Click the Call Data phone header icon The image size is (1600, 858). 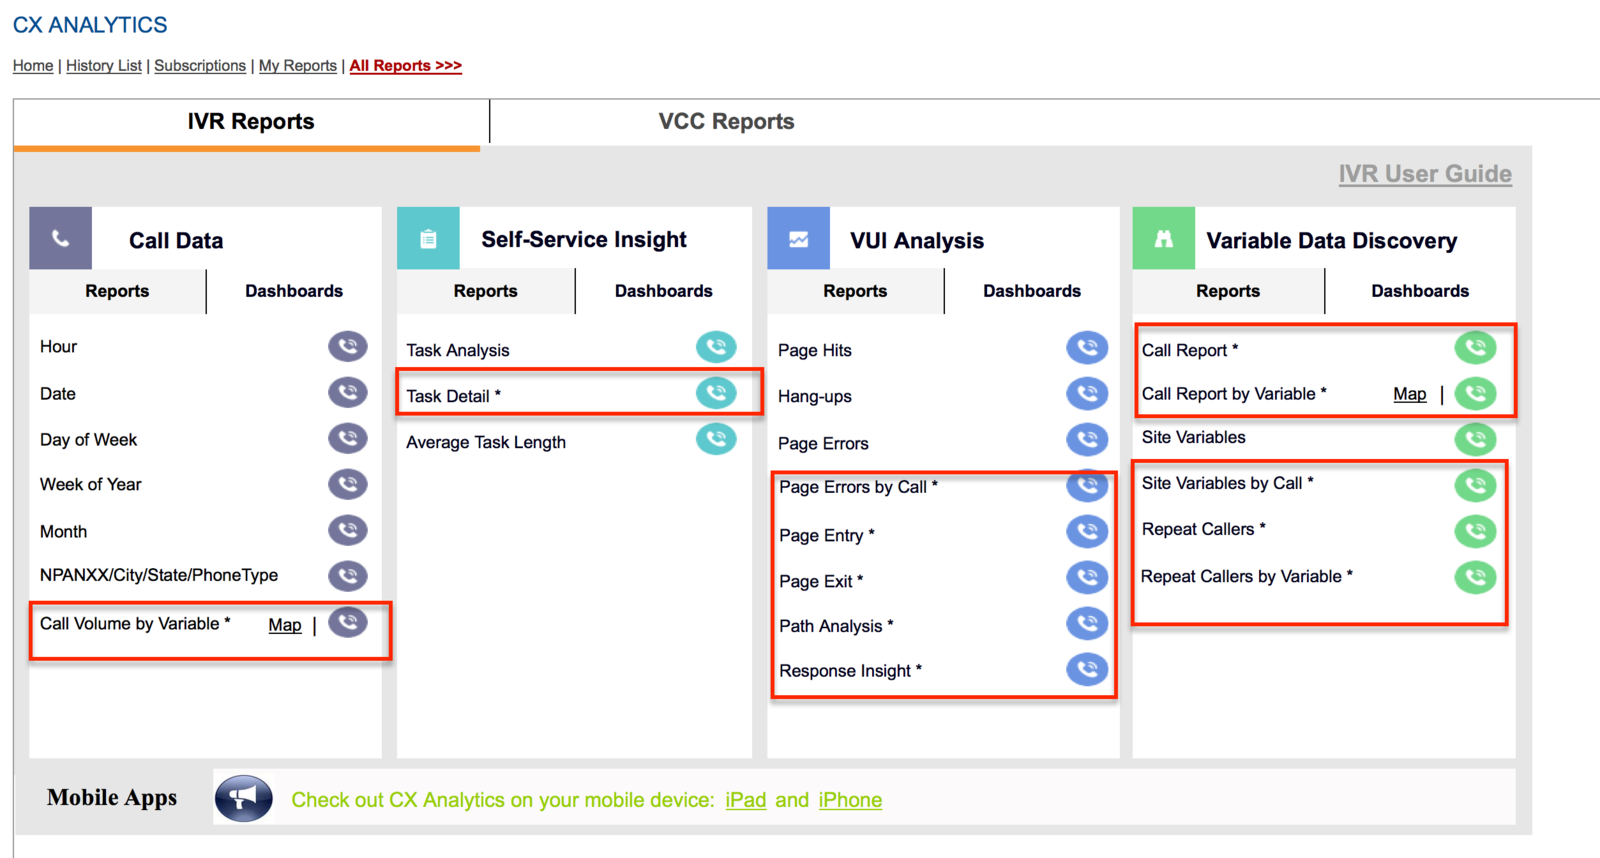coord(60,238)
